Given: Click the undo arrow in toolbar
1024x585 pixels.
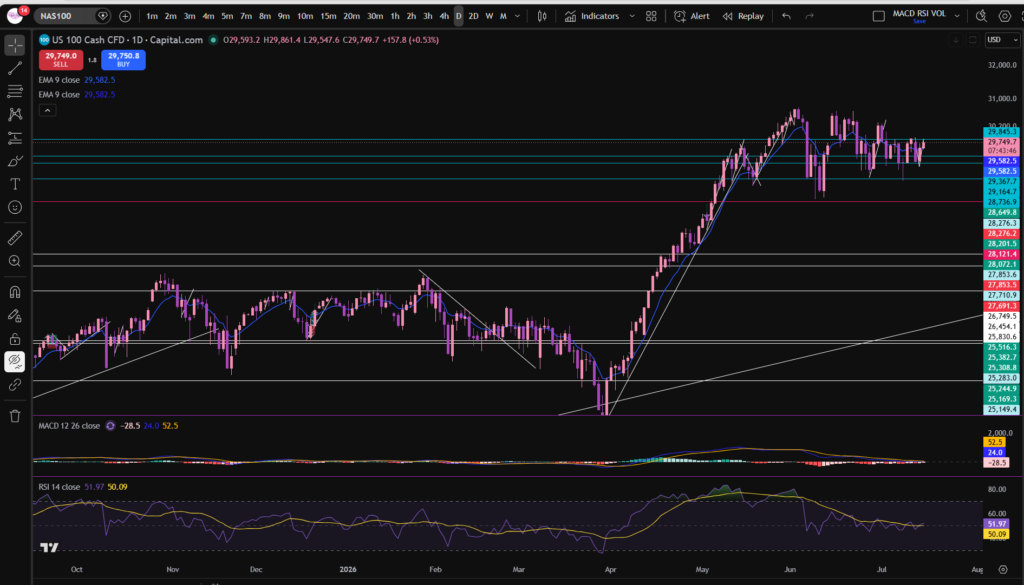Looking at the screenshot, I should pyautogui.click(x=786, y=16).
